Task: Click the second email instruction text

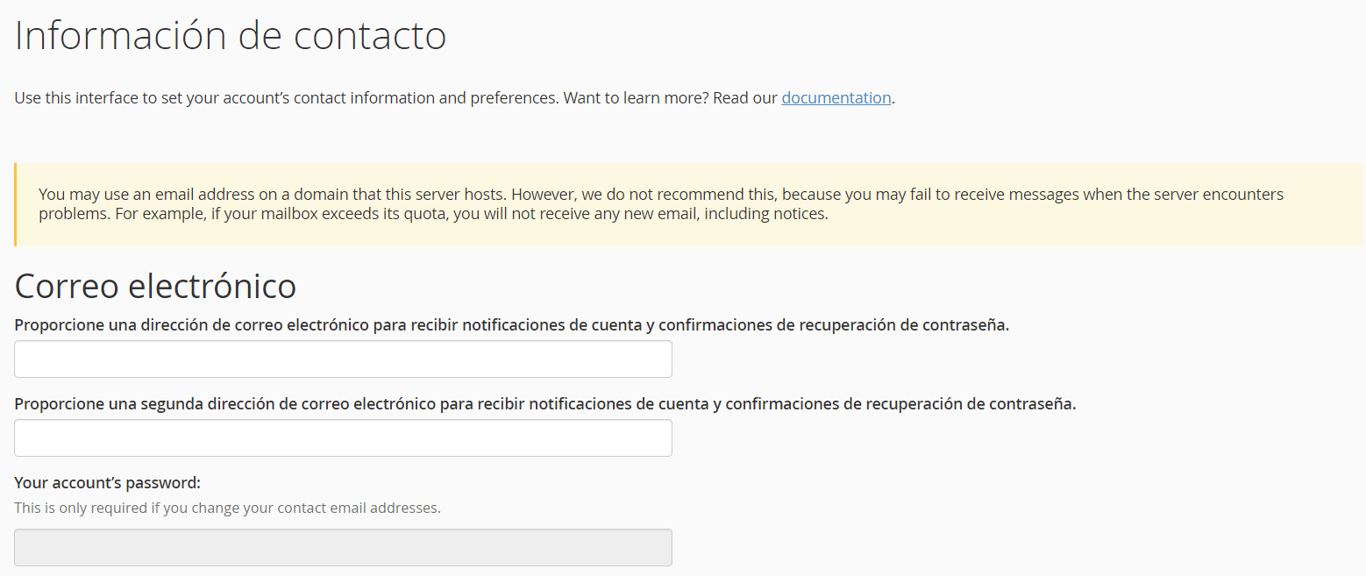Action: click(x=545, y=403)
